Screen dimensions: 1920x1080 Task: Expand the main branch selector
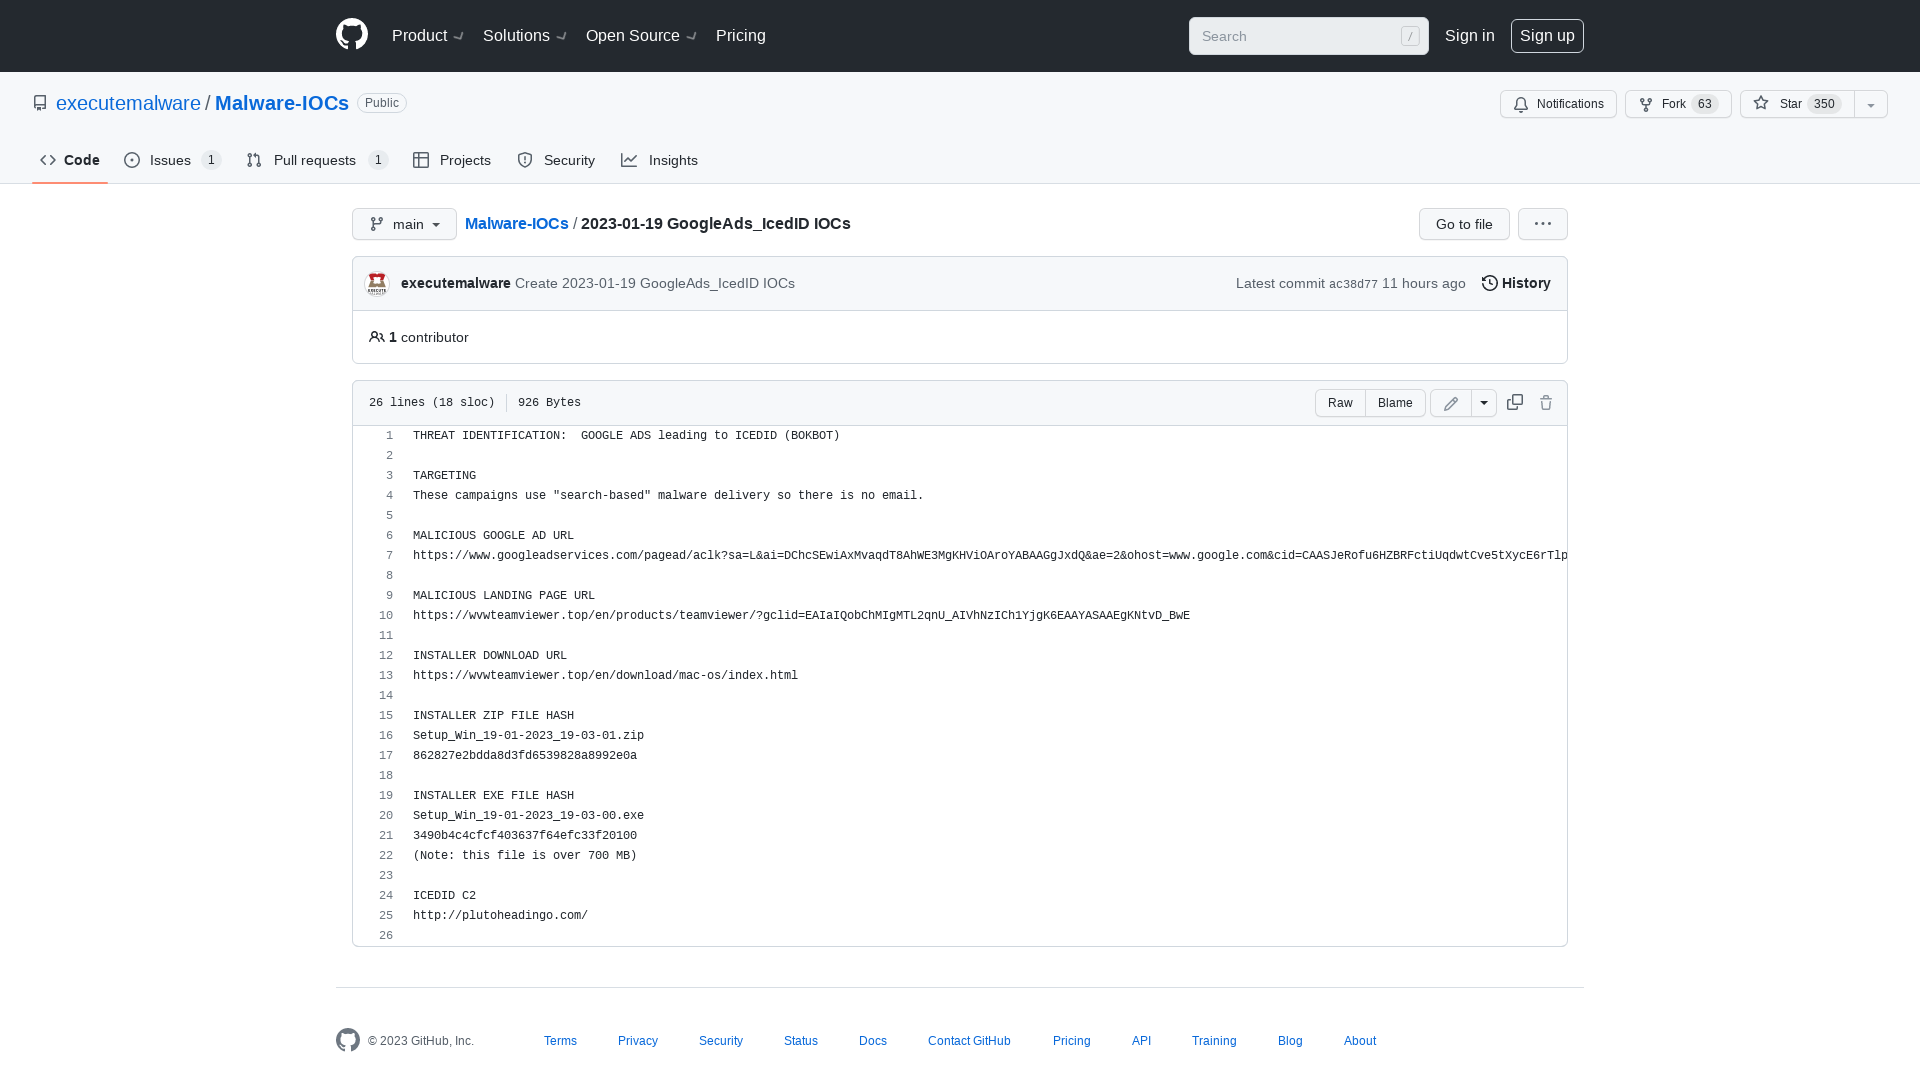click(x=404, y=224)
